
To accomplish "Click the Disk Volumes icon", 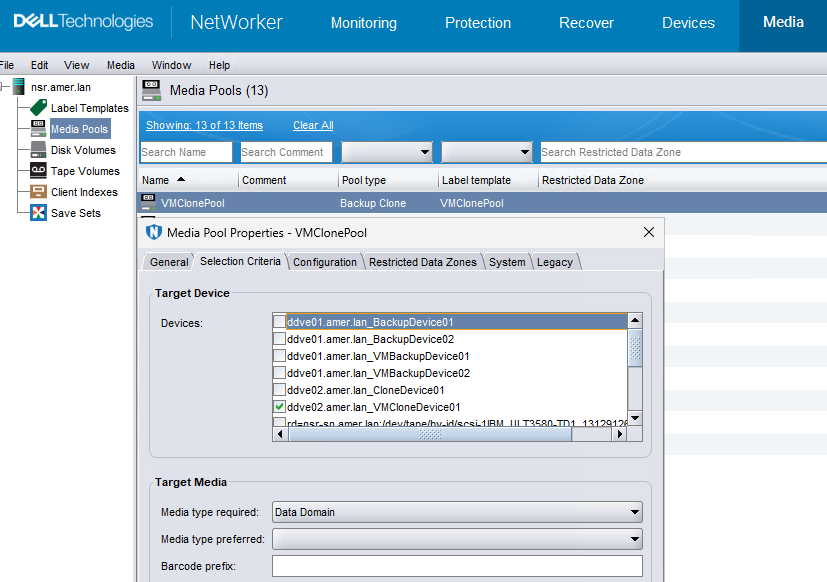I will [x=39, y=150].
